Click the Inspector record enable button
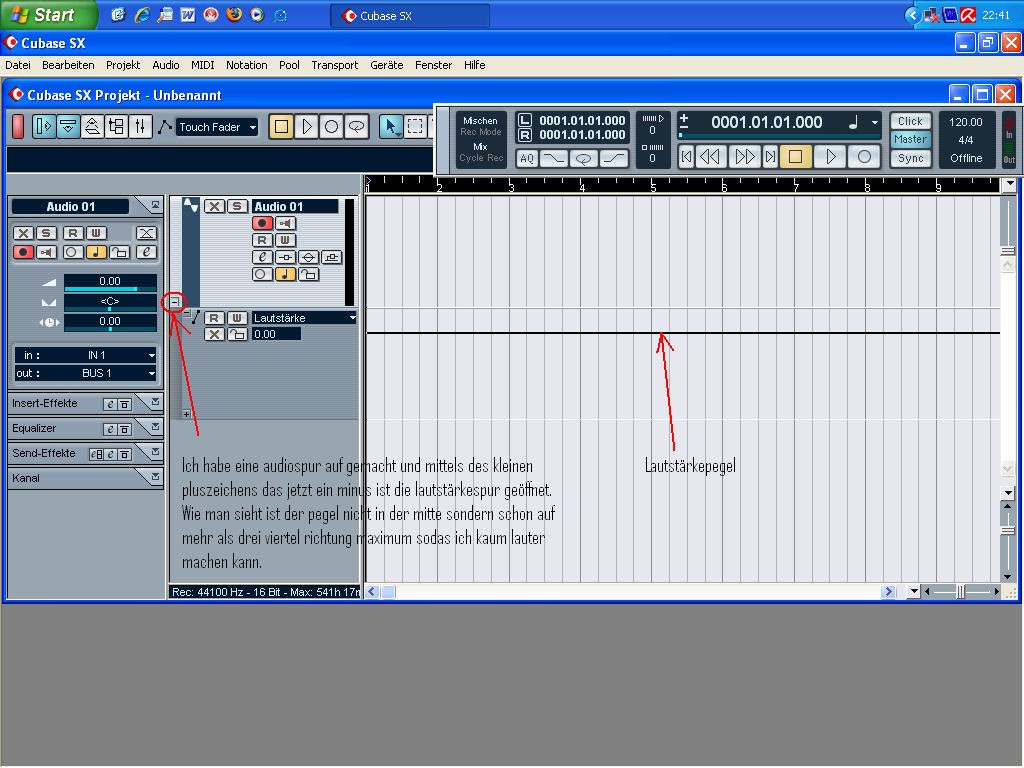The width and height of the screenshot is (1024, 768). click(24, 252)
